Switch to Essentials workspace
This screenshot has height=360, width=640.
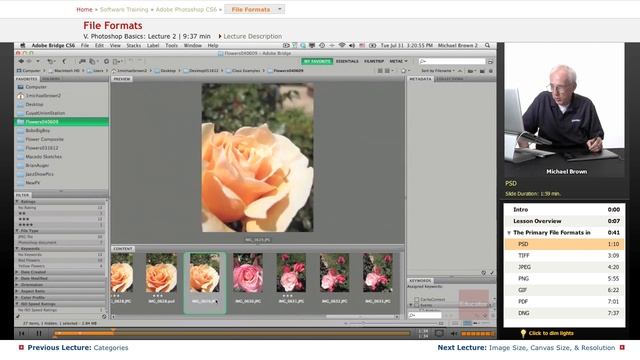click(347, 61)
